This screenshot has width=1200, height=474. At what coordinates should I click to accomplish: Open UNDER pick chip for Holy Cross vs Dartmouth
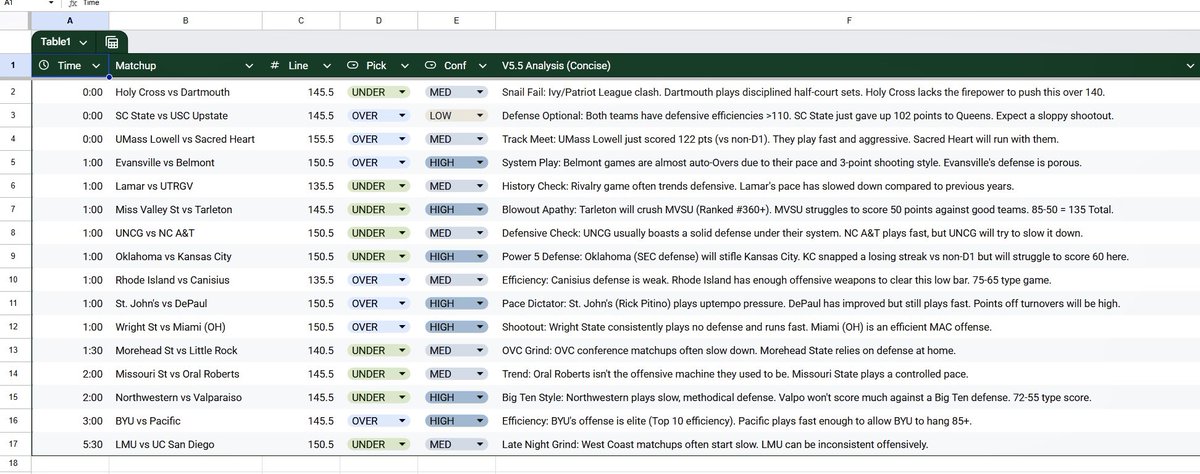378,92
